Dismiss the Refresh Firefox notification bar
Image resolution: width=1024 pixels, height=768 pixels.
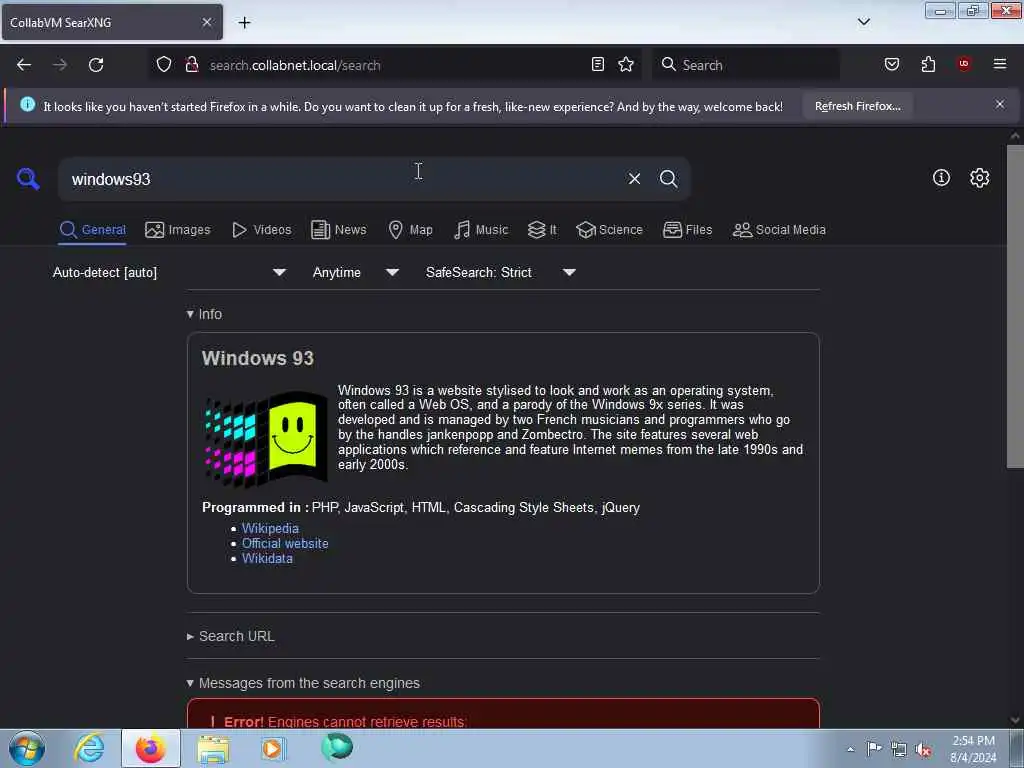tap(1000, 104)
